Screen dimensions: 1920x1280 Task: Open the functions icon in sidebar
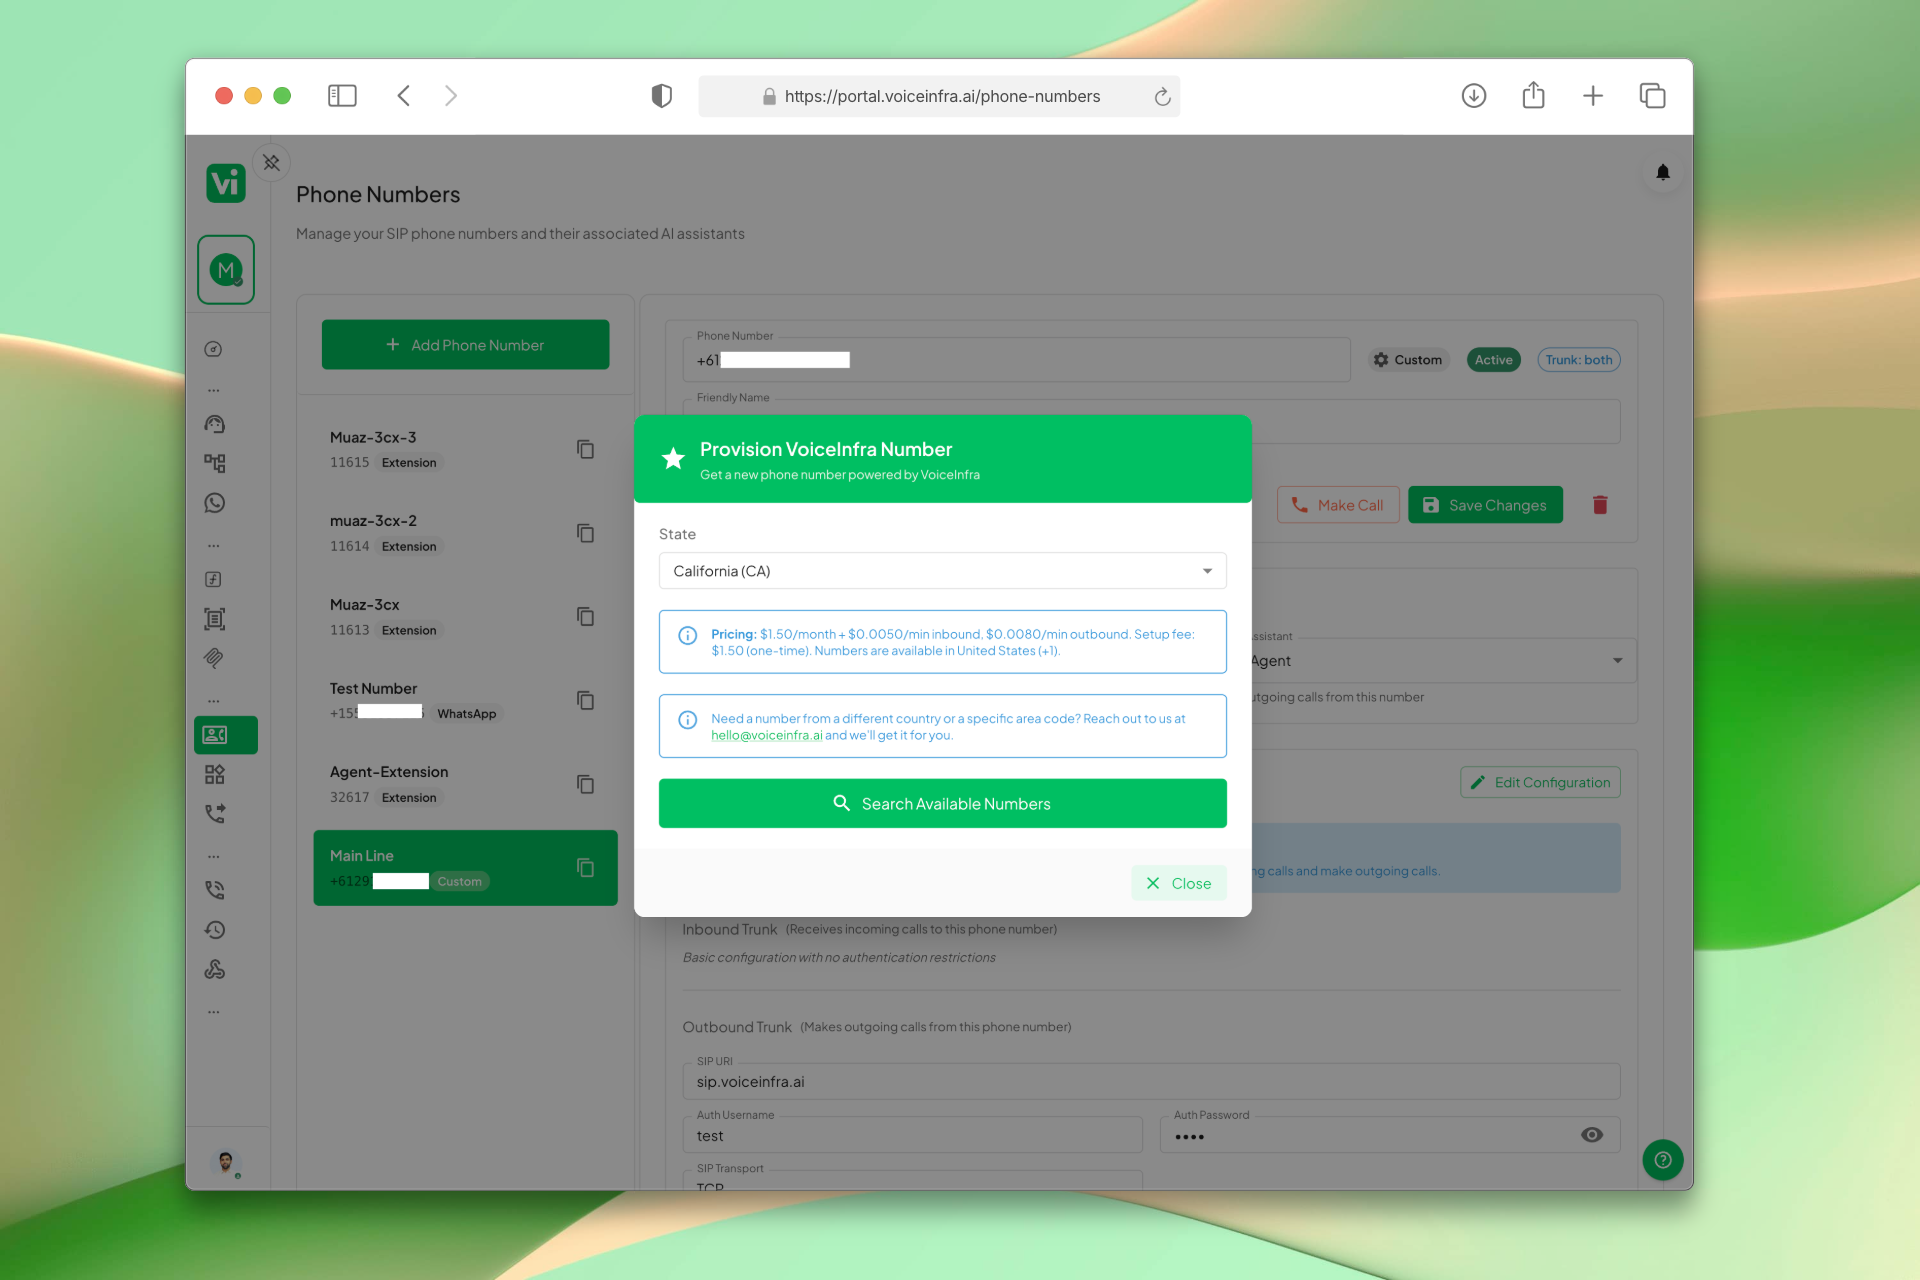tap(213, 579)
